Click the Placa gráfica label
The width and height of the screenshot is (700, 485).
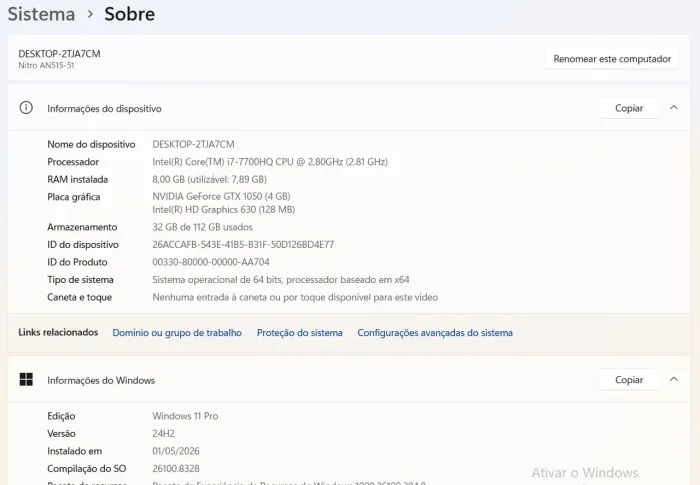(74, 197)
